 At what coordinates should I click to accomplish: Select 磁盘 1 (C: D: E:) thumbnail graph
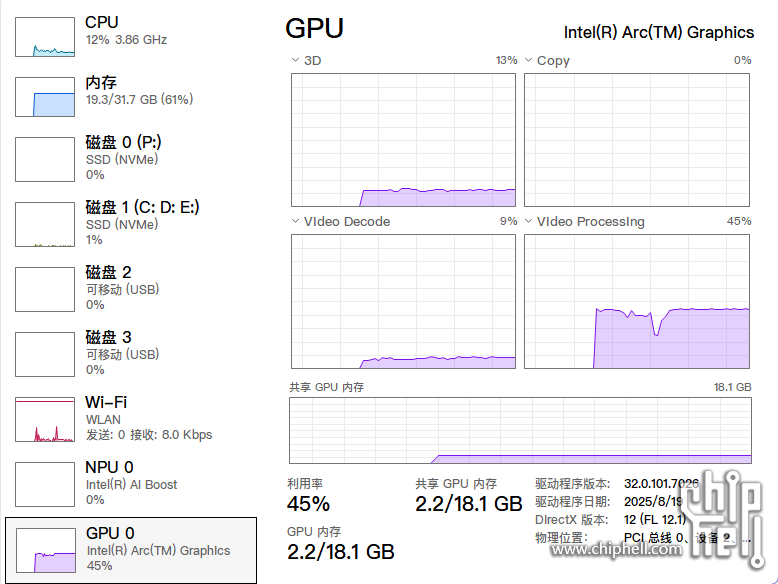point(45,224)
